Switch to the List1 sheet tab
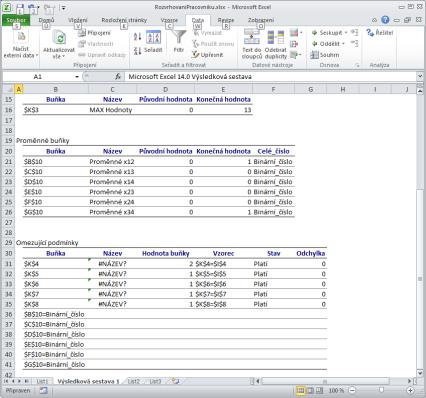This screenshot has height=398, width=426. (42, 381)
